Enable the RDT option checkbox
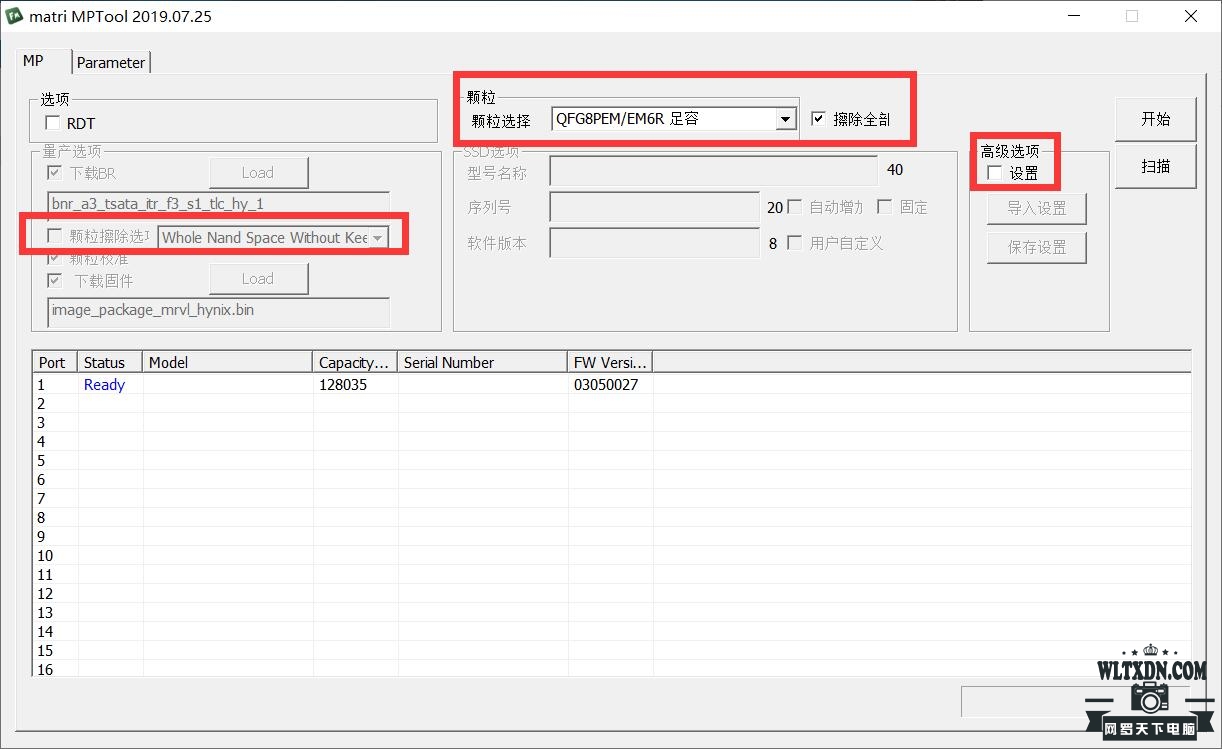The height and width of the screenshot is (749, 1222). coord(53,123)
